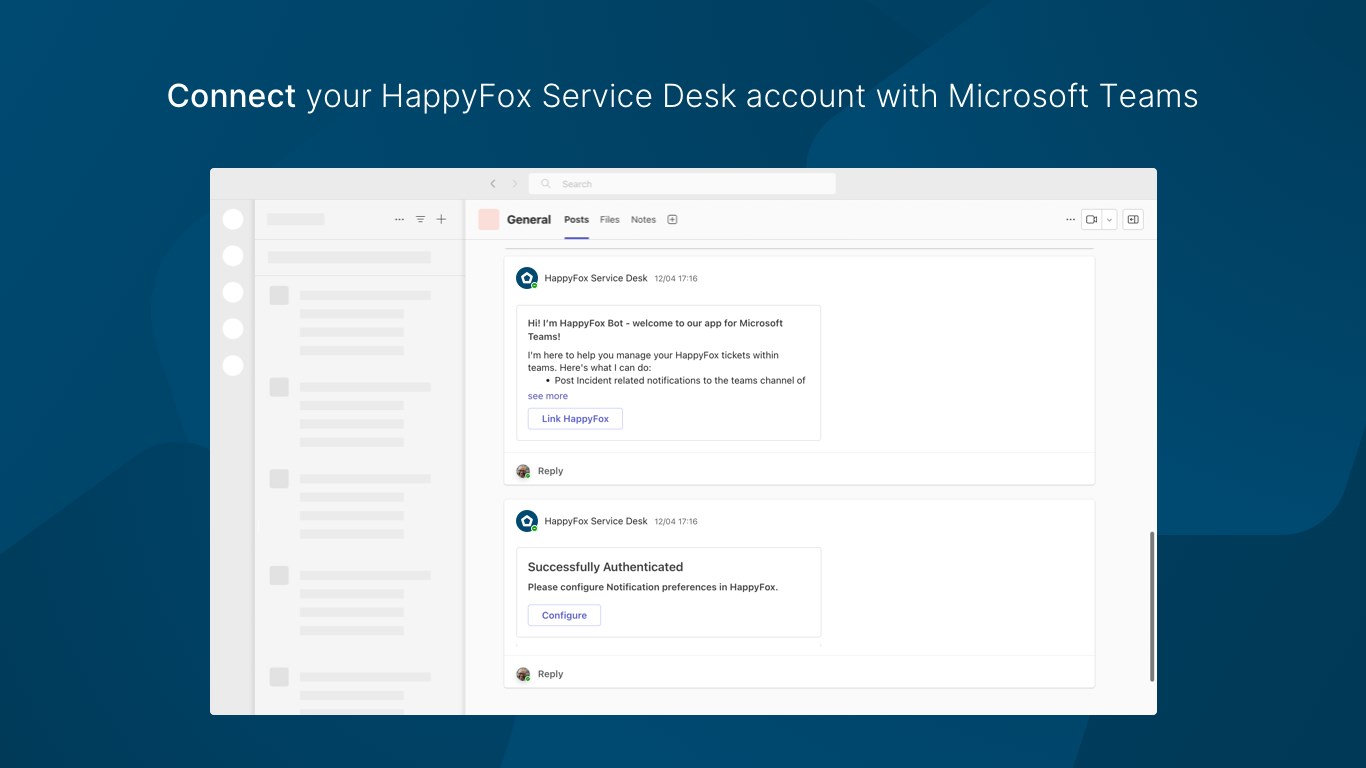
Task: Add a new tab with the plus icon
Action: point(672,220)
